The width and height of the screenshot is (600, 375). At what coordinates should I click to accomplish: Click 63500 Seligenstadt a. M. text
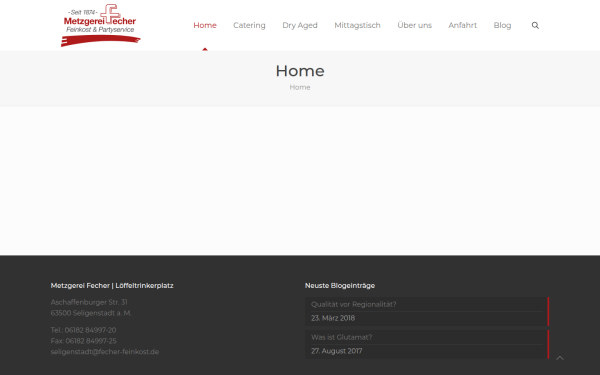91,313
